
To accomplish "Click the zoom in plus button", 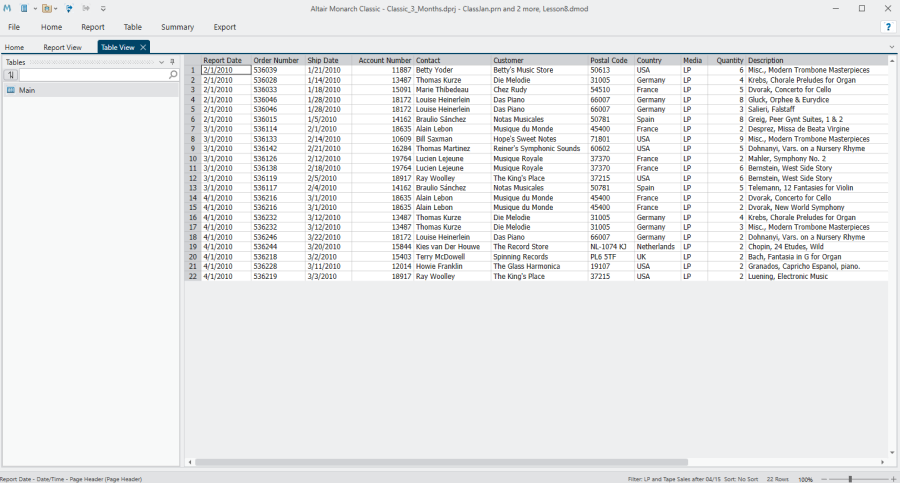I will (x=893, y=479).
